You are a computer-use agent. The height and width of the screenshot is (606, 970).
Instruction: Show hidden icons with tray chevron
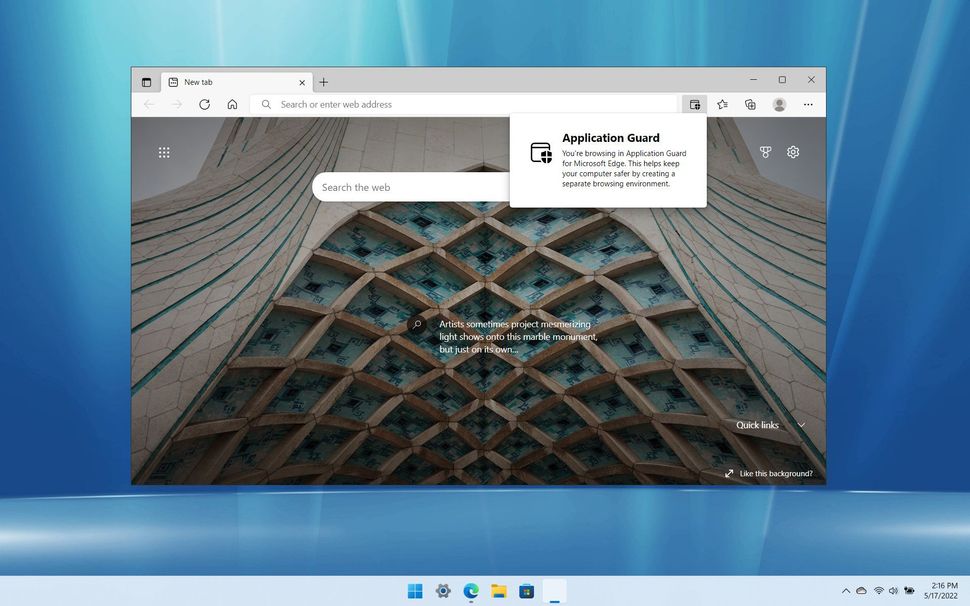(x=846, y=591)
